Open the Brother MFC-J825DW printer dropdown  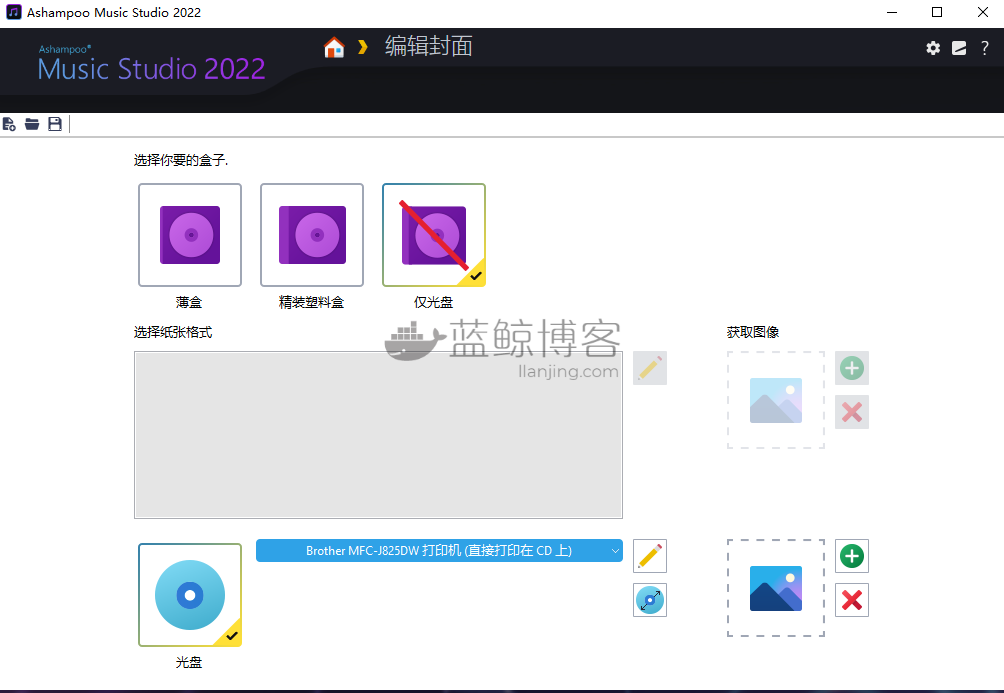pyautogui.click(x=439, y=550)
